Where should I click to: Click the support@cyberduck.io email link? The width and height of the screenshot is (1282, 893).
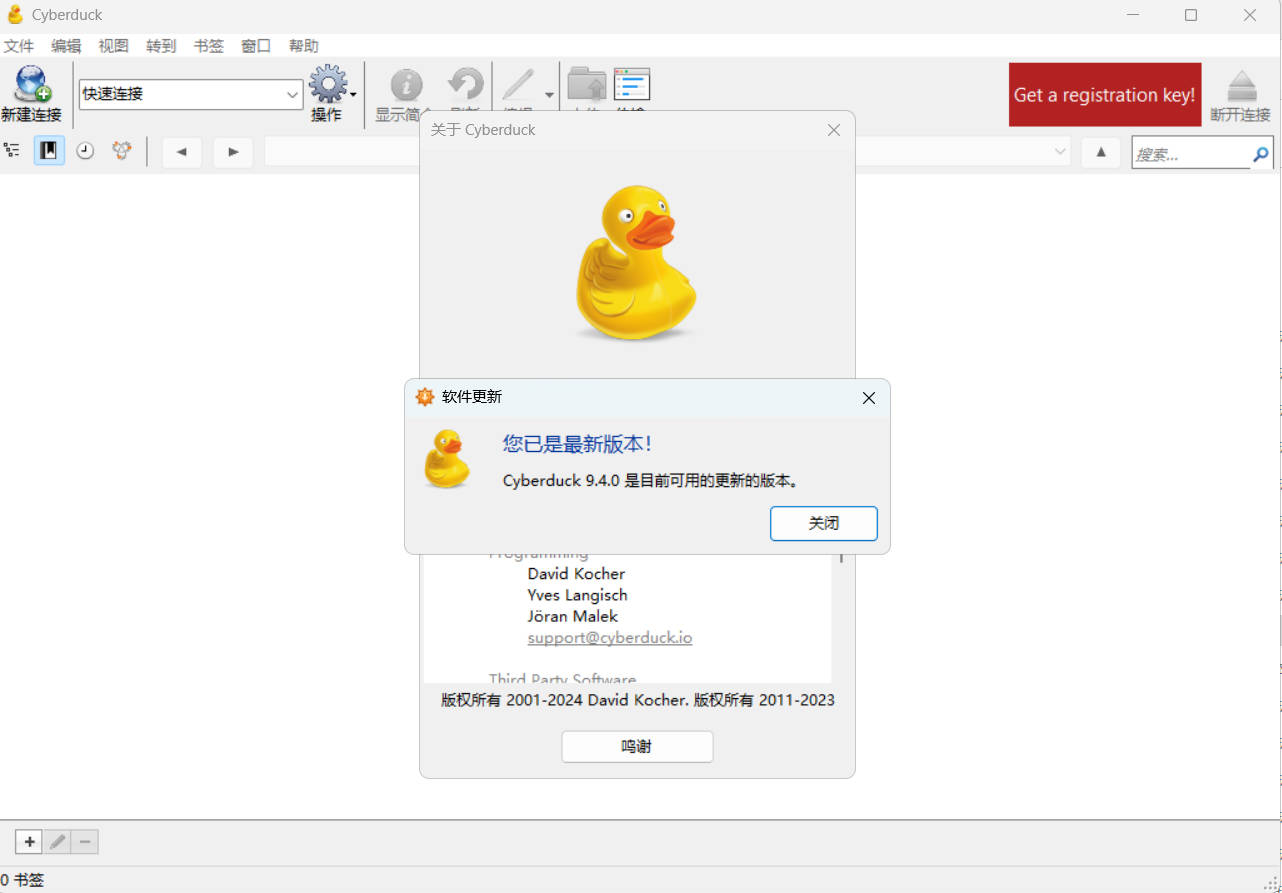pos(609,637)
